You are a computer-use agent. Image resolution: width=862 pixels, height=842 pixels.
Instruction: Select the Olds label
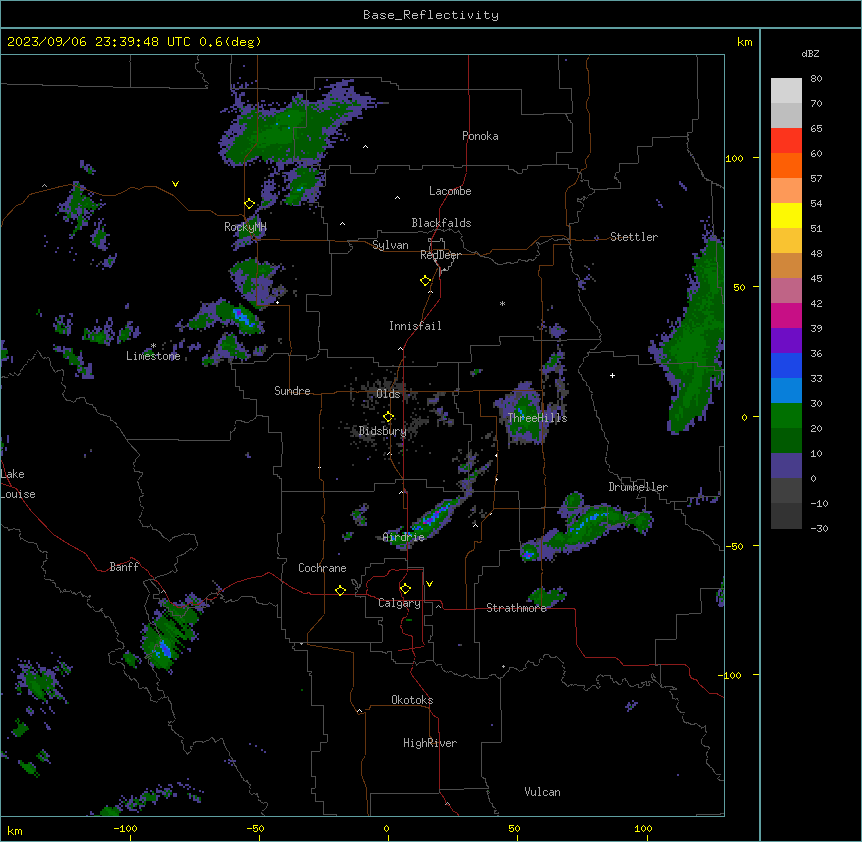point(388,394)
